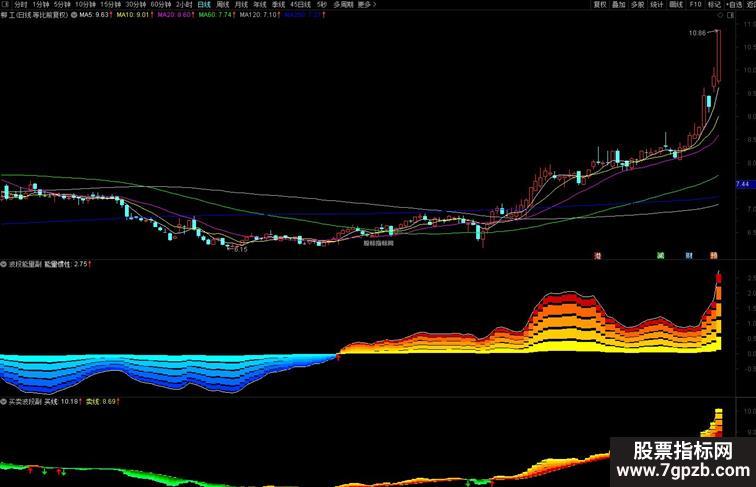Select the 5分钟 period tab
Image resolution: width=756 pixels, height=487 pixels.
tap(62, 4)
